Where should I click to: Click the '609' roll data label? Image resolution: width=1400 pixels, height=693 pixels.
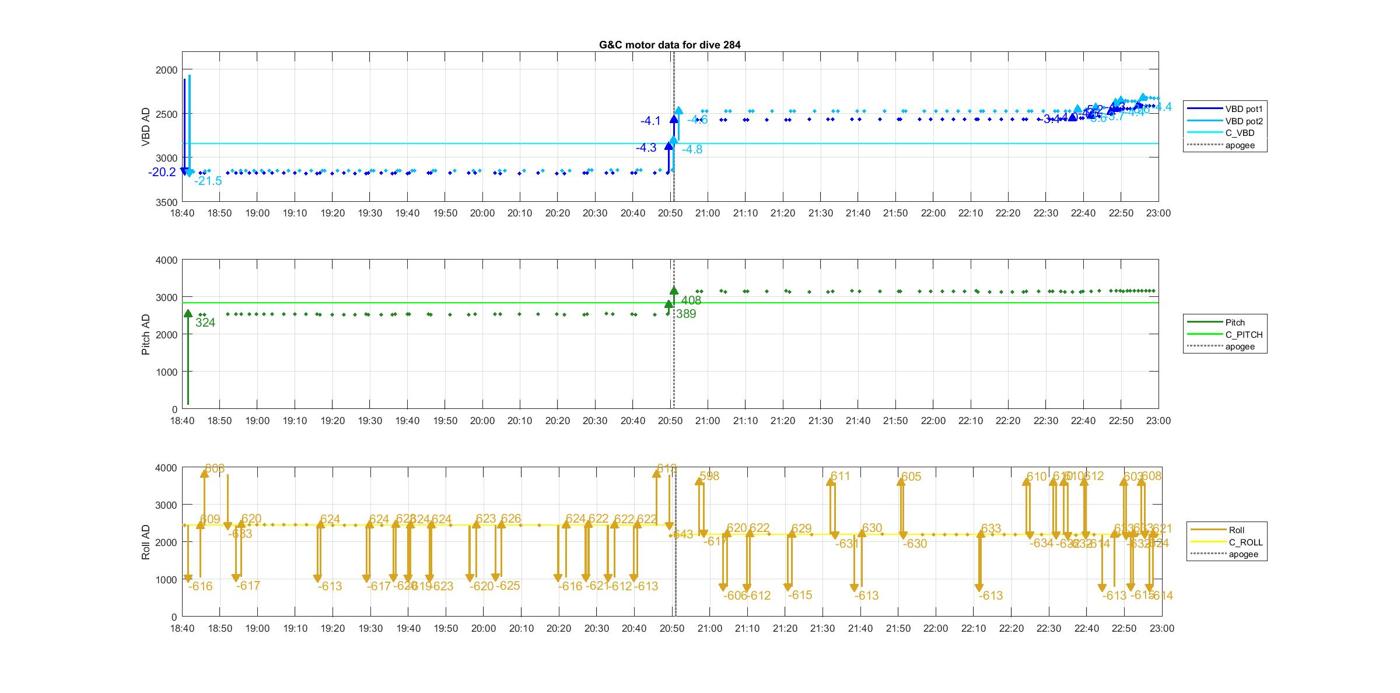210,519
